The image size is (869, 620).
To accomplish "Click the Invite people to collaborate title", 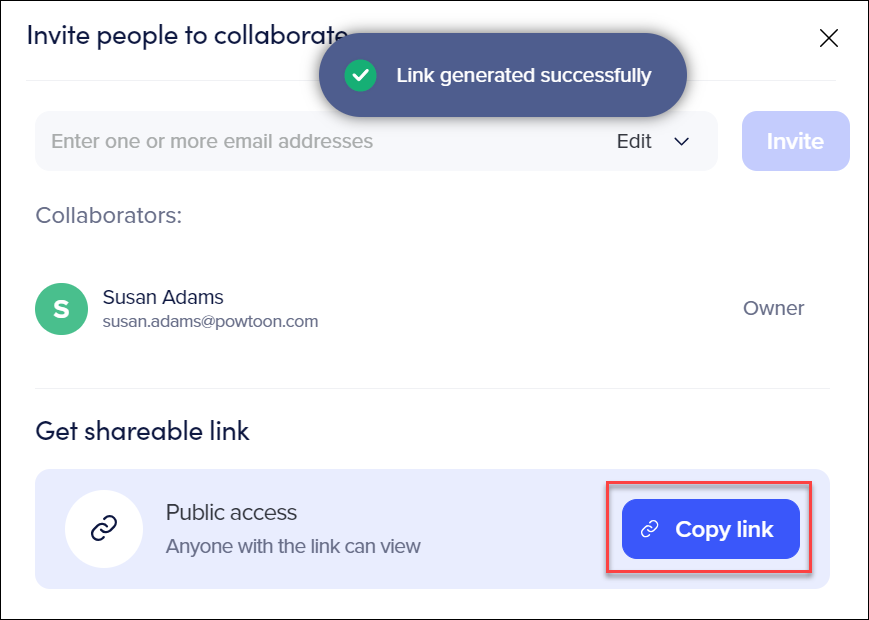I will pos(187,36).
